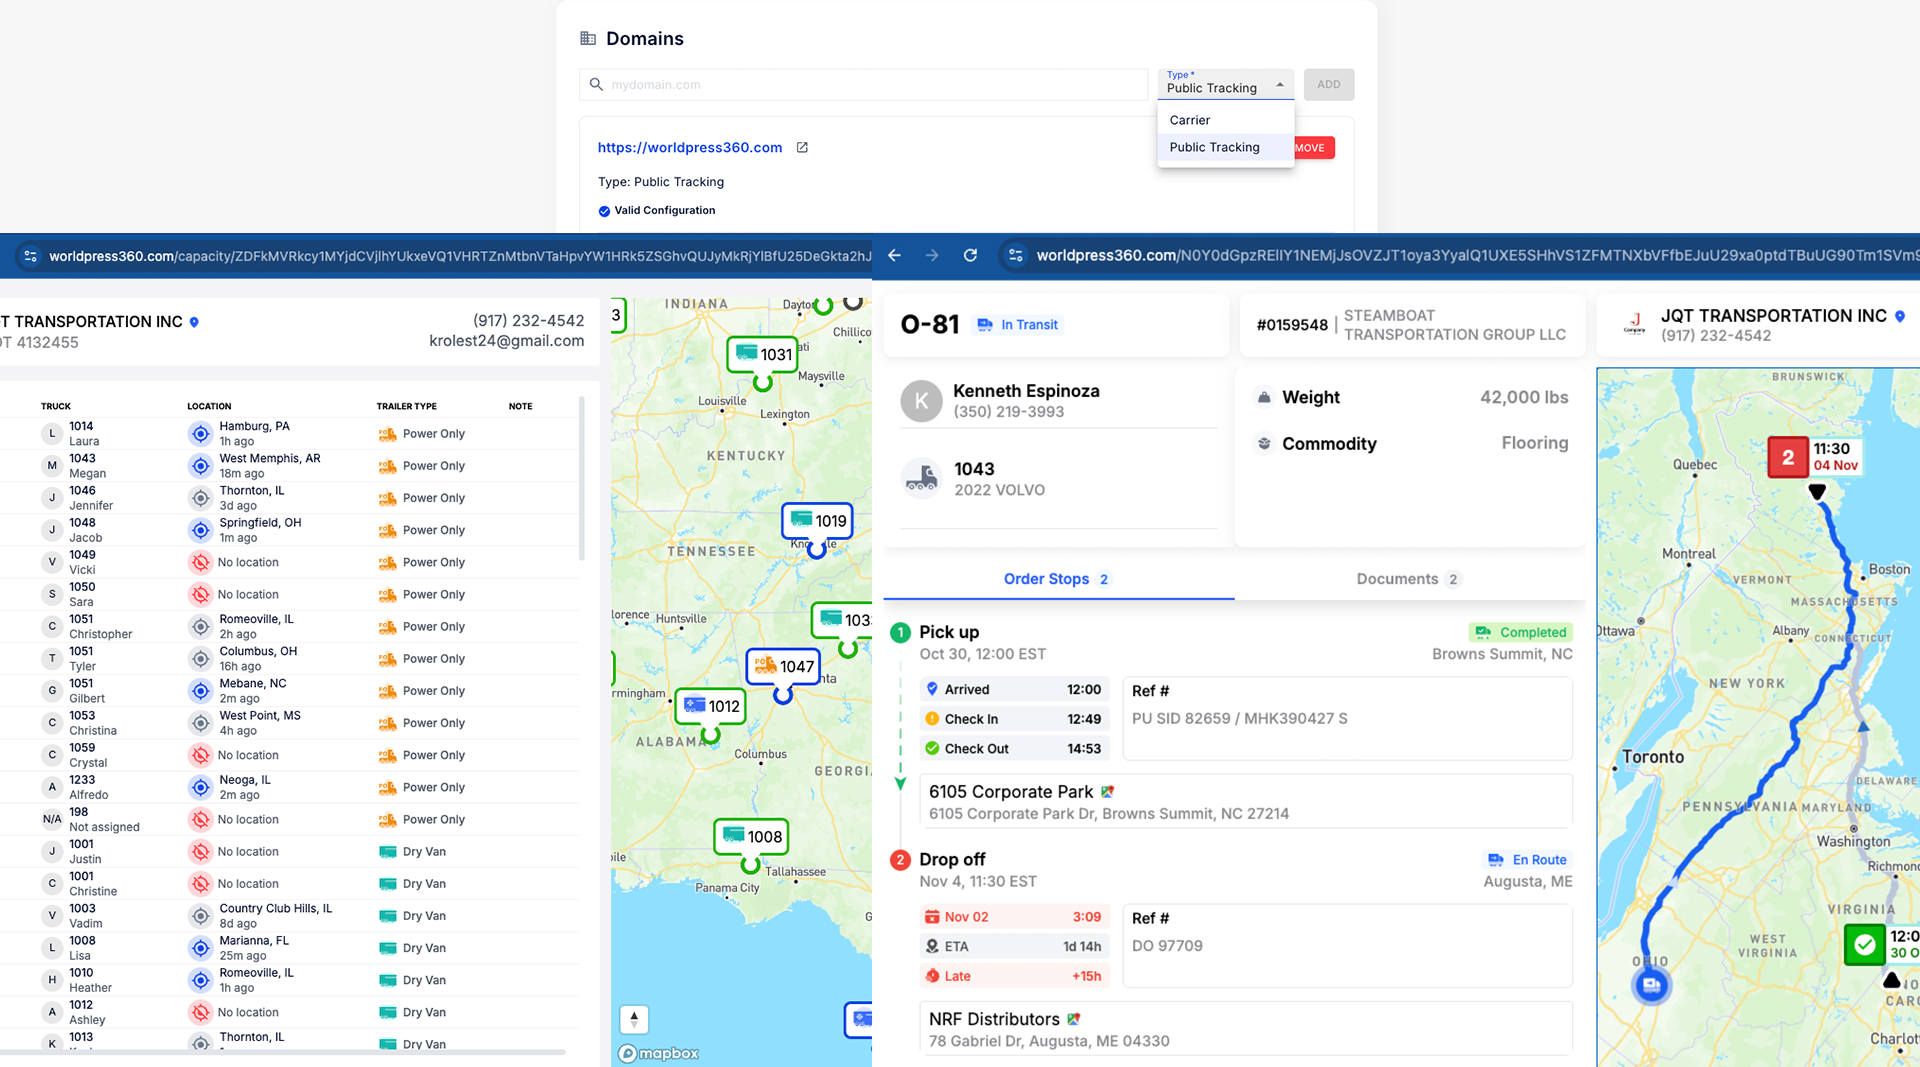1920x1067 pixels.
Task: Open the https://worldpress360.com link
Action: point(689,148)
